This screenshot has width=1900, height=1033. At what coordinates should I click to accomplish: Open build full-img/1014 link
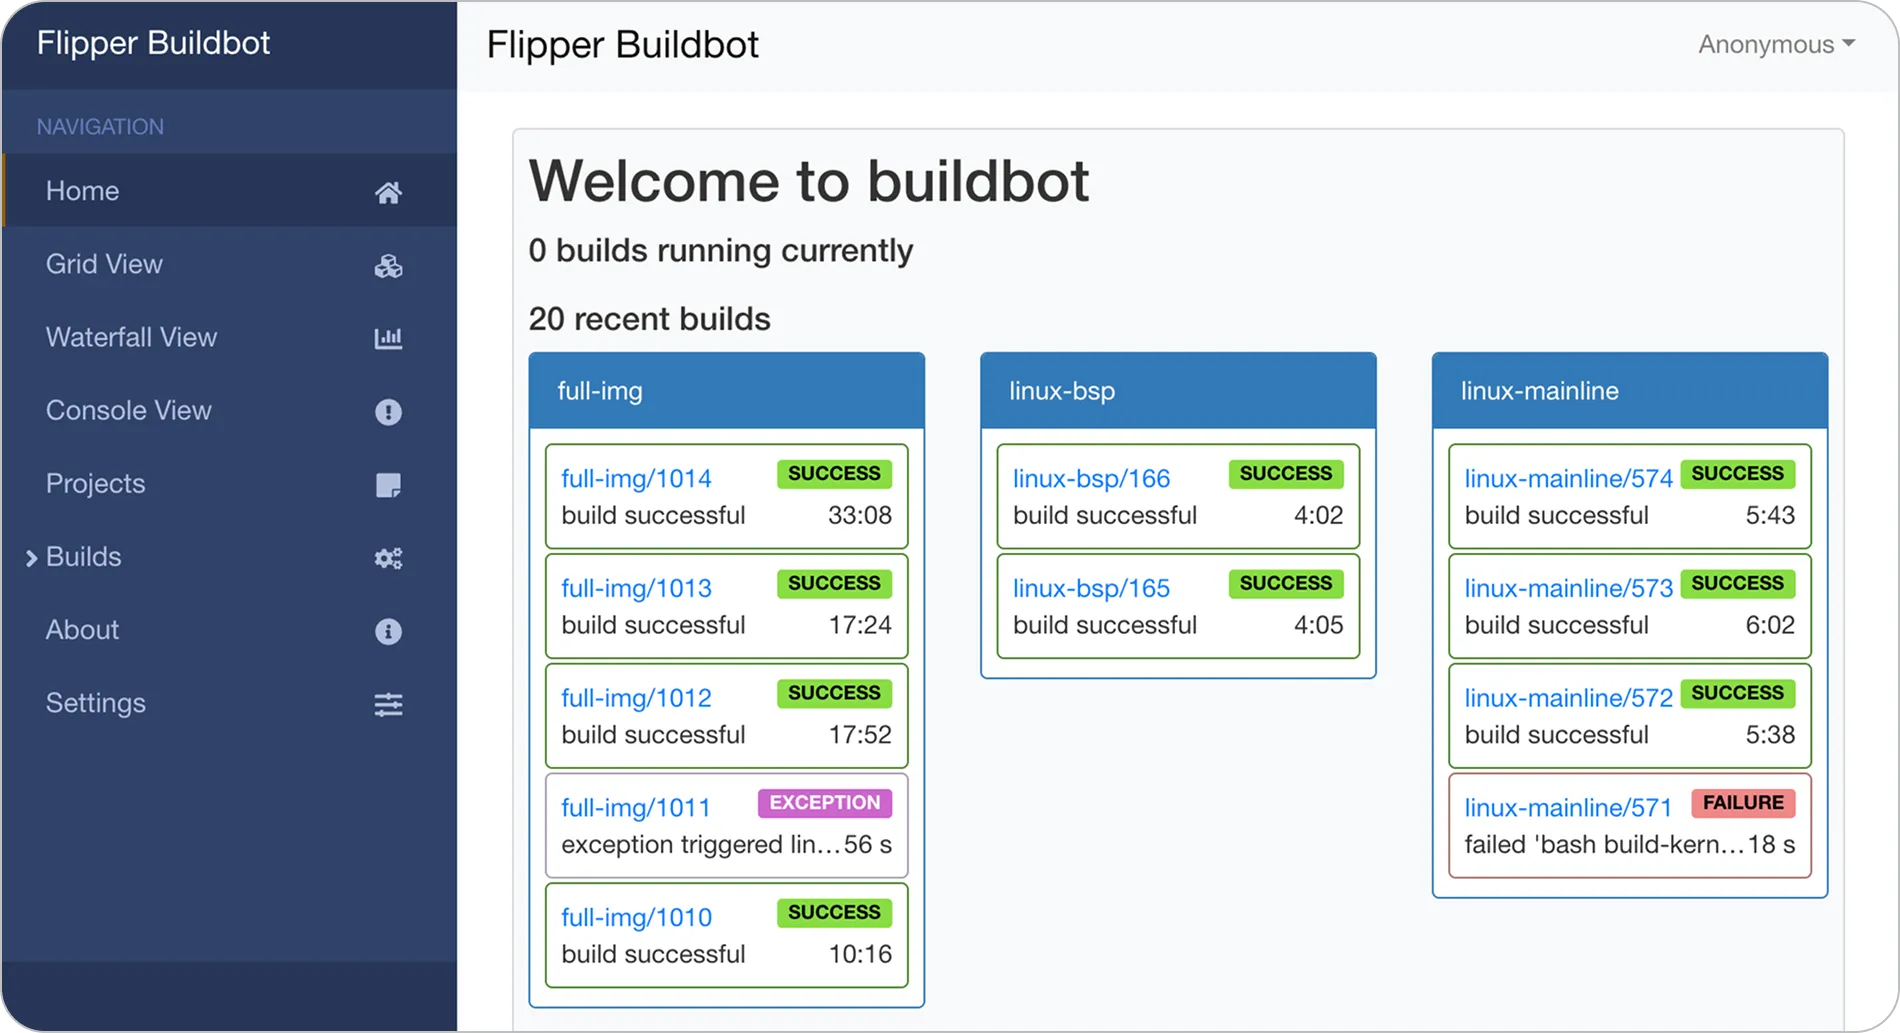(636, 478)
